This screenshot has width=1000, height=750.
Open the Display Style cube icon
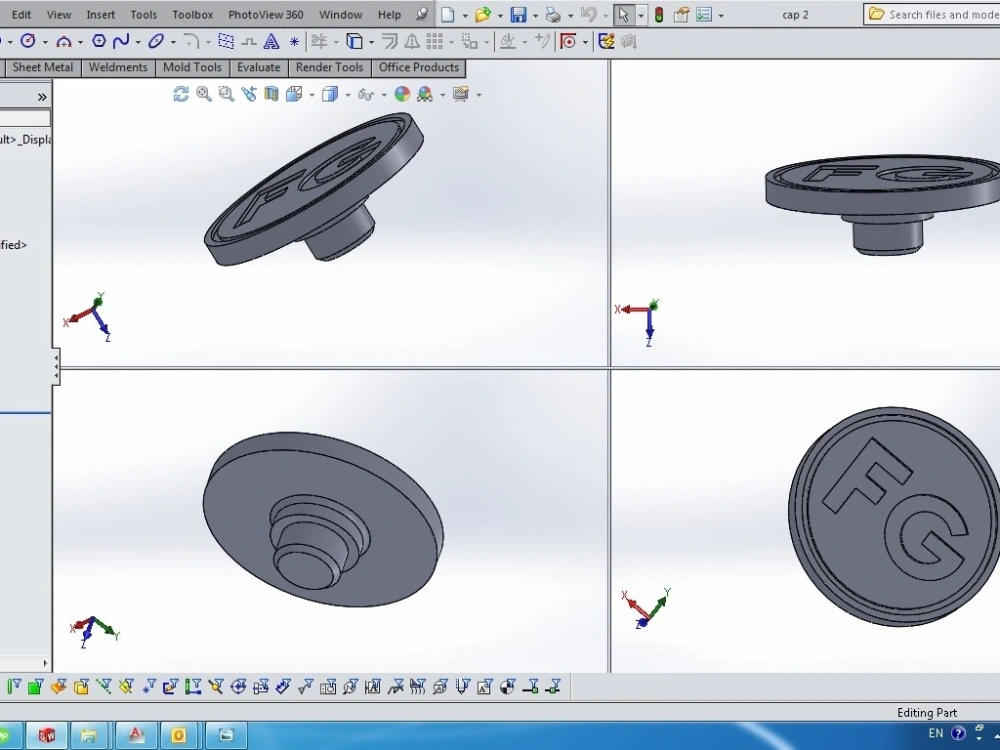[330, 94]
